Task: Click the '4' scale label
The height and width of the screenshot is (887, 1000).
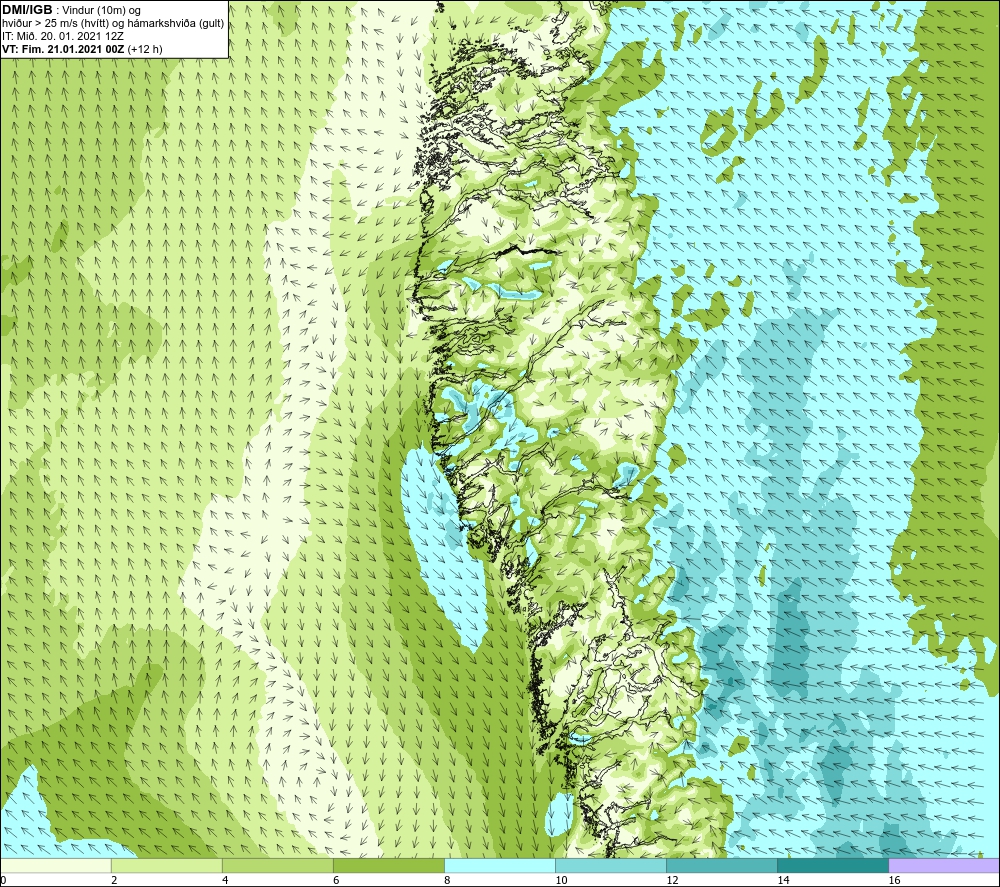Action: 225,880
